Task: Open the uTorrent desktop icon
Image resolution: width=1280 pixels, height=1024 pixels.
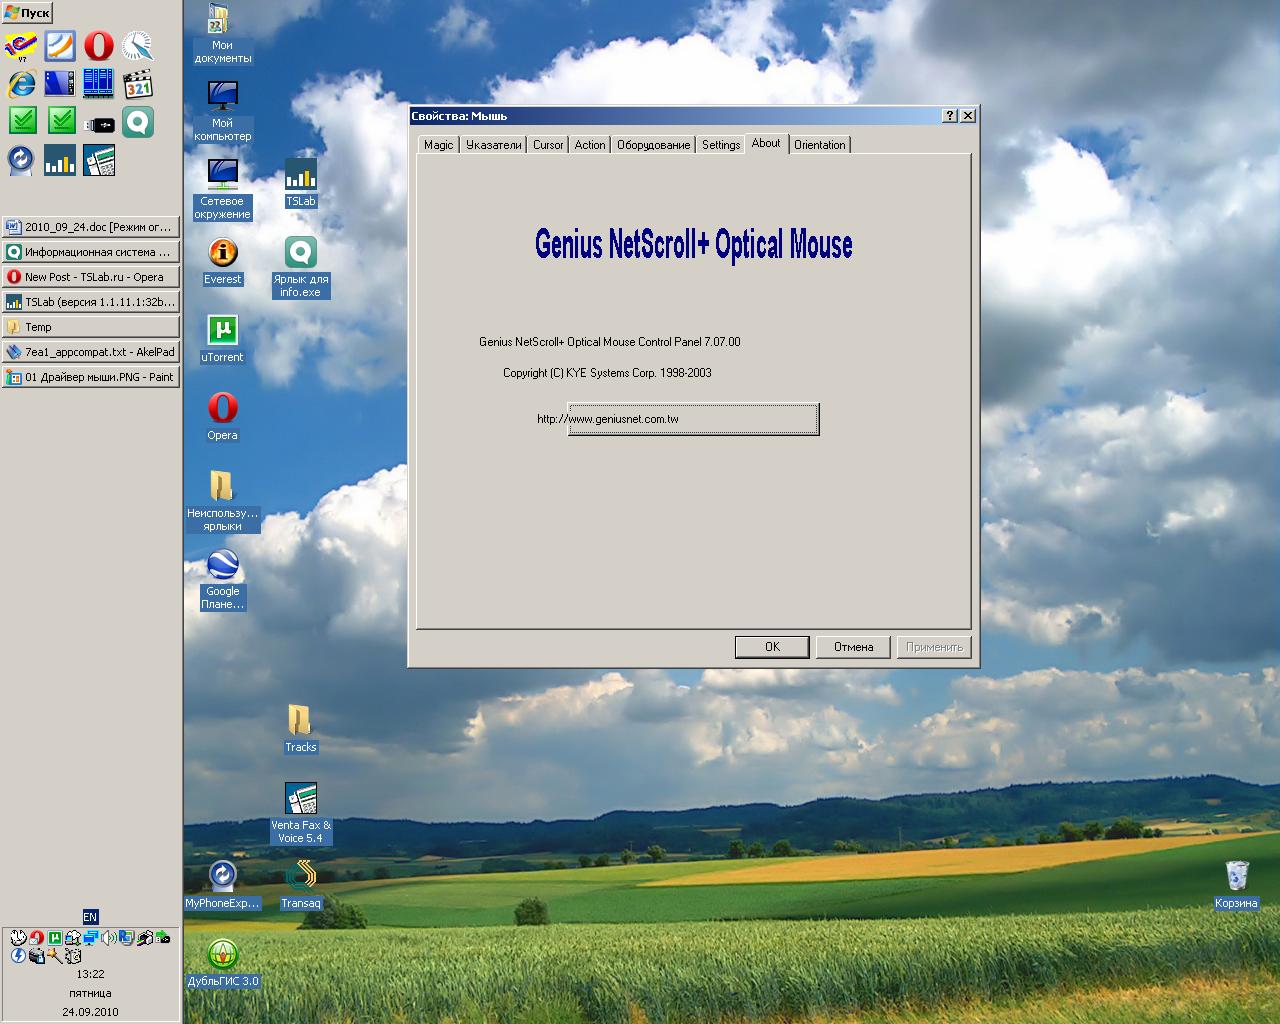Action: pyautogui.click(x=222, y=331)
